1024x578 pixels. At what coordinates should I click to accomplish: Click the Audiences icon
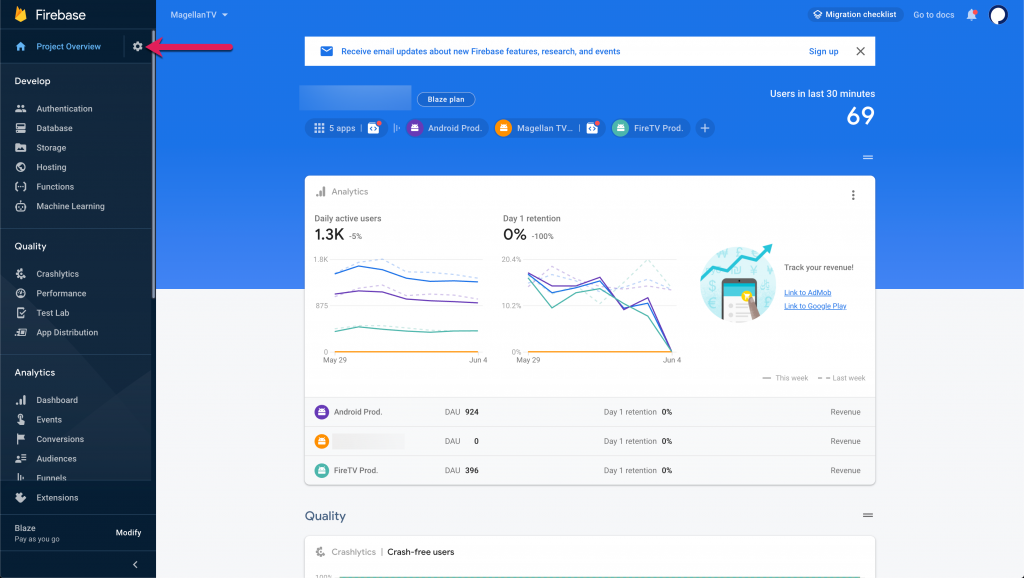pyautogui.click(x=21, y=458)
